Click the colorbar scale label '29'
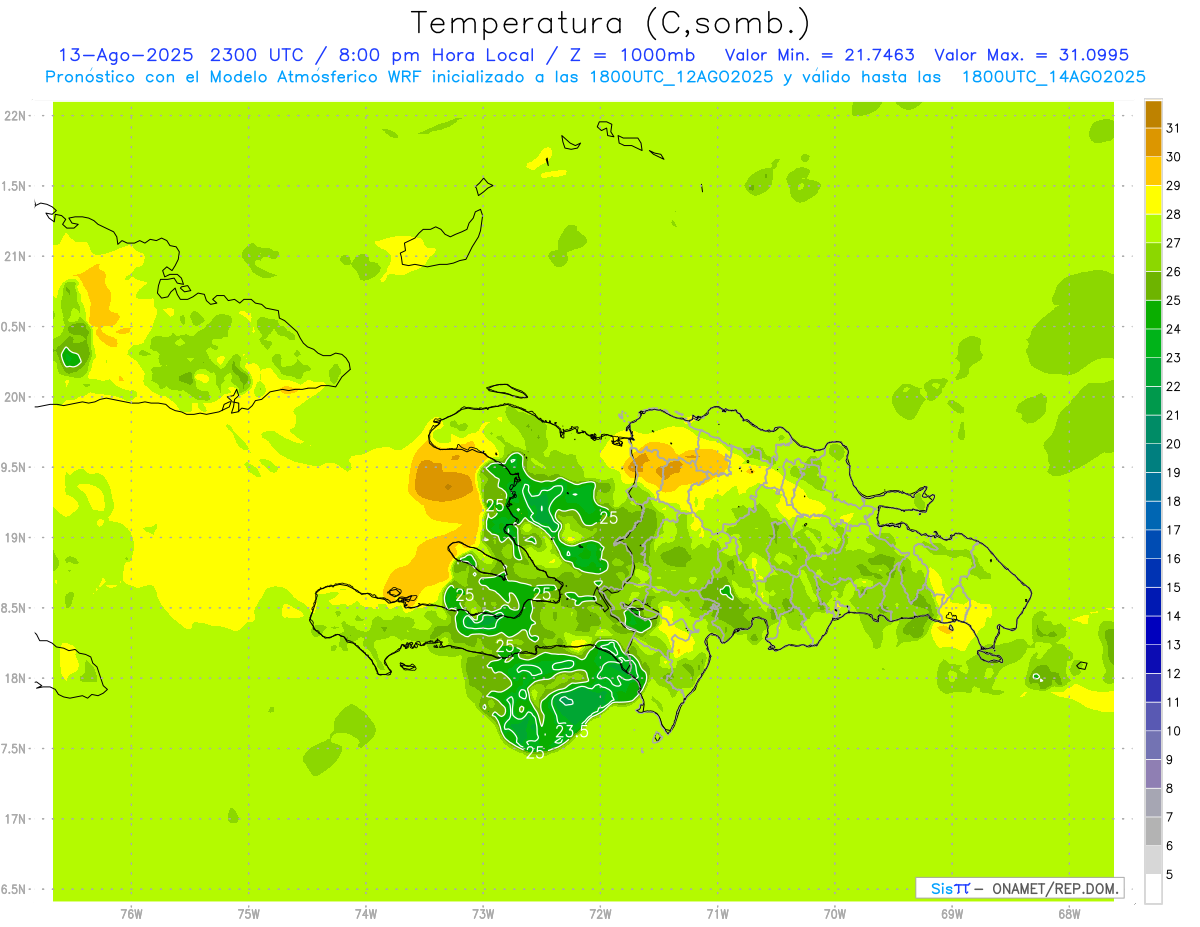Image resolution: width=1200 pixels, height=927 pixels. pos(1174,186)
